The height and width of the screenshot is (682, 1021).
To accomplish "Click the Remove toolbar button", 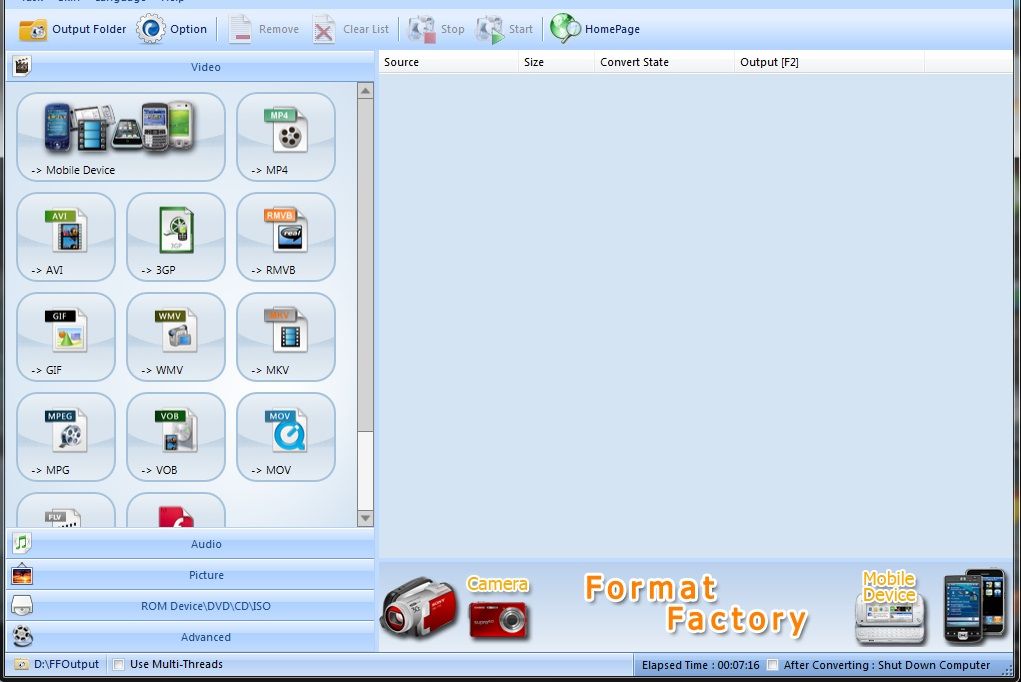I will click(x=264, y=29).
